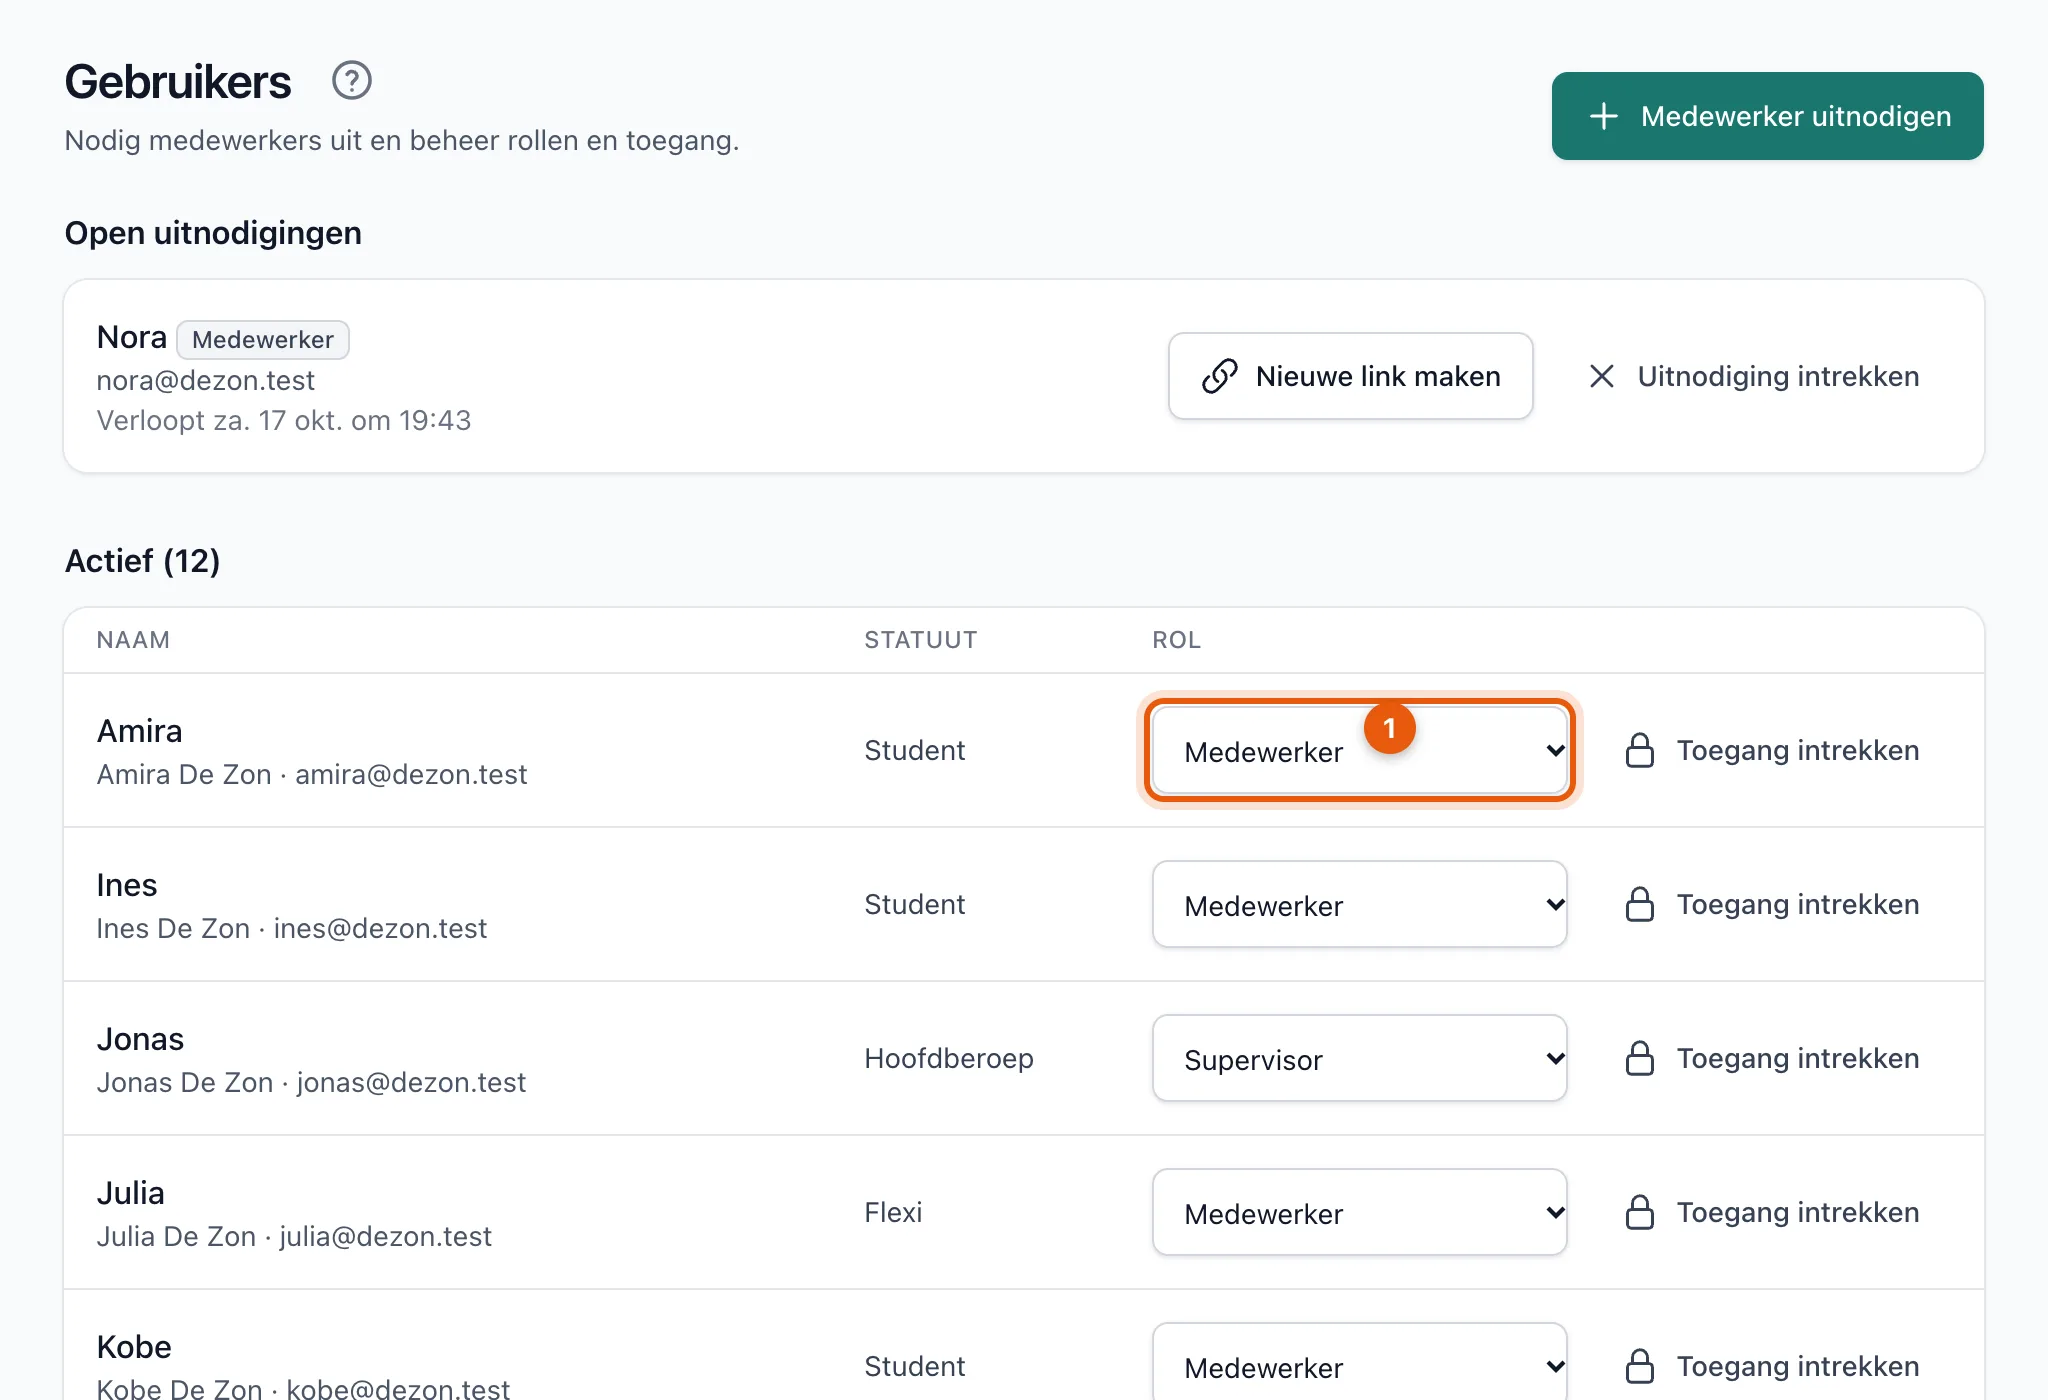The height and width of the screenshot is (1400, 2048).
Task: Click the ROL column header
Action: tap(1177, 640)
